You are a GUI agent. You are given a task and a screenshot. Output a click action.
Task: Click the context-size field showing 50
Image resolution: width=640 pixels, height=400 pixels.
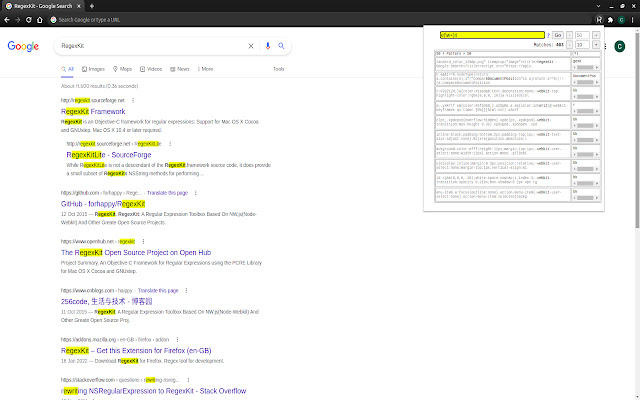click(x=582, y=36)
